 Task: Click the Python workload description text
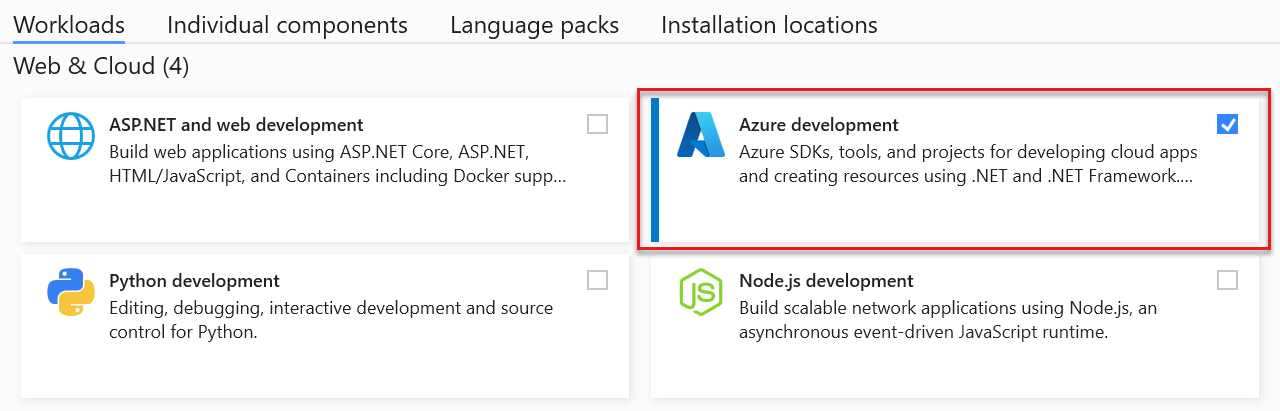pyautogui.click(x=330, y=320)
